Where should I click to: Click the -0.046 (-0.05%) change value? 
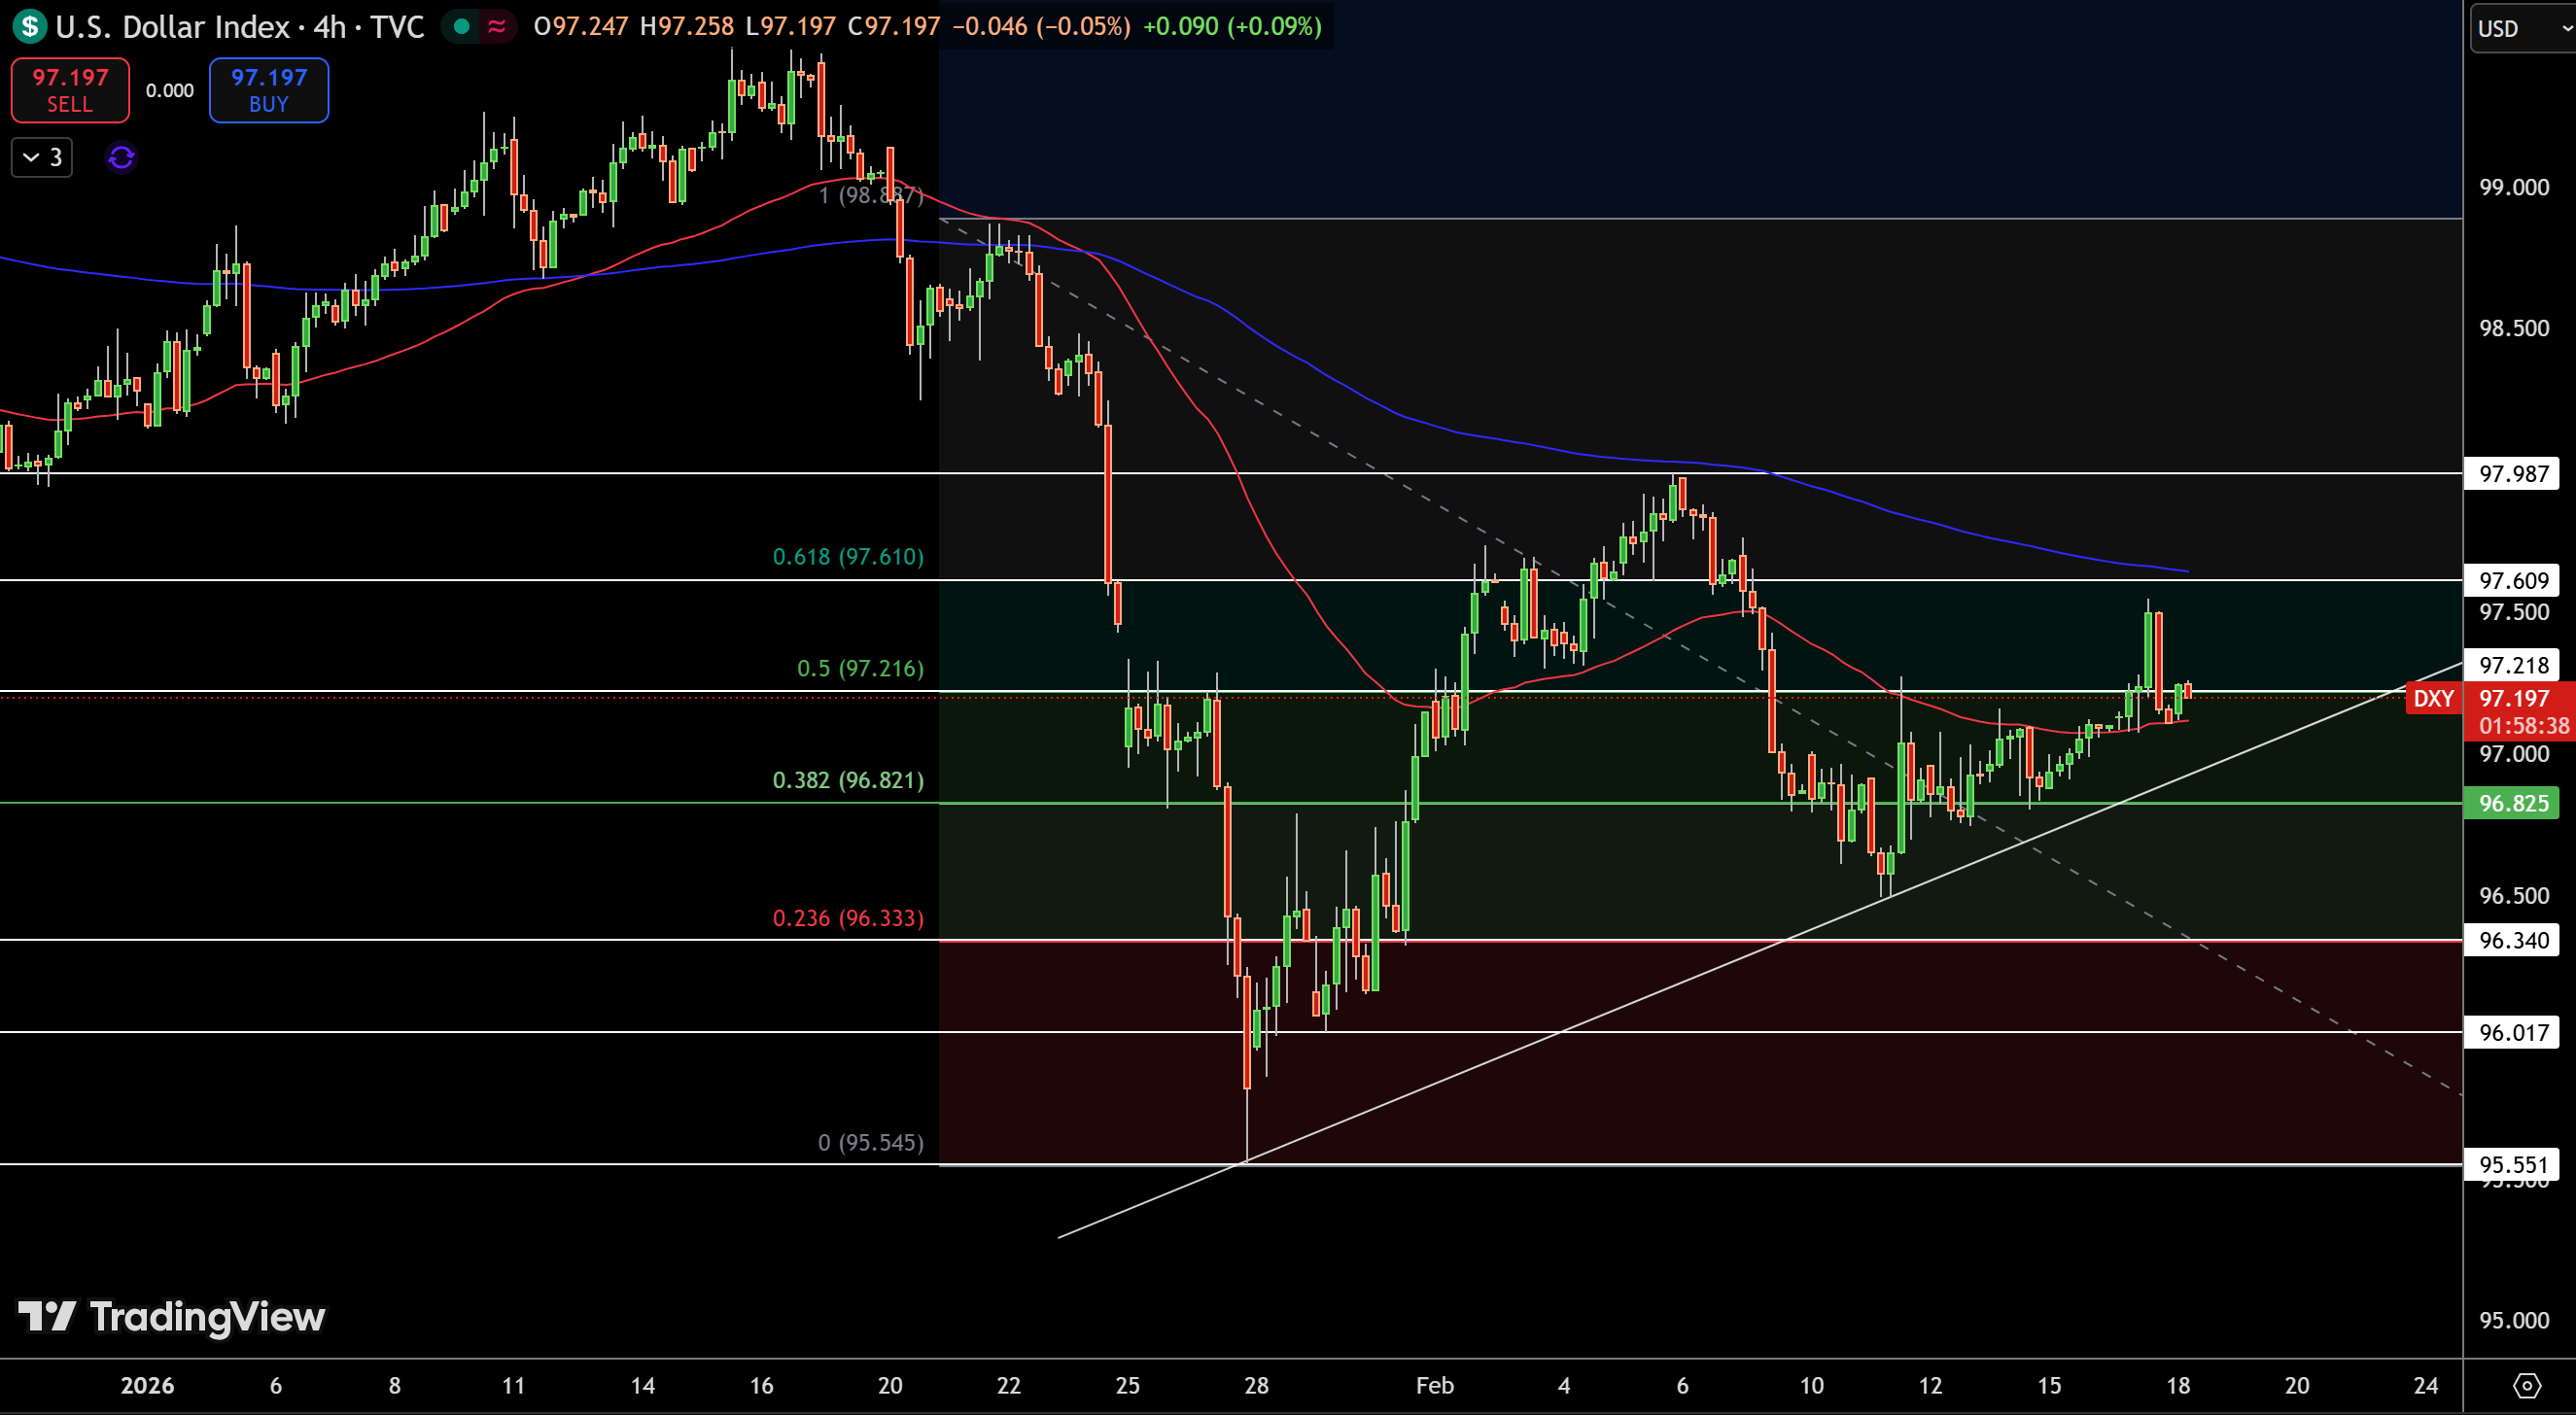click(x=1041, y=26)
